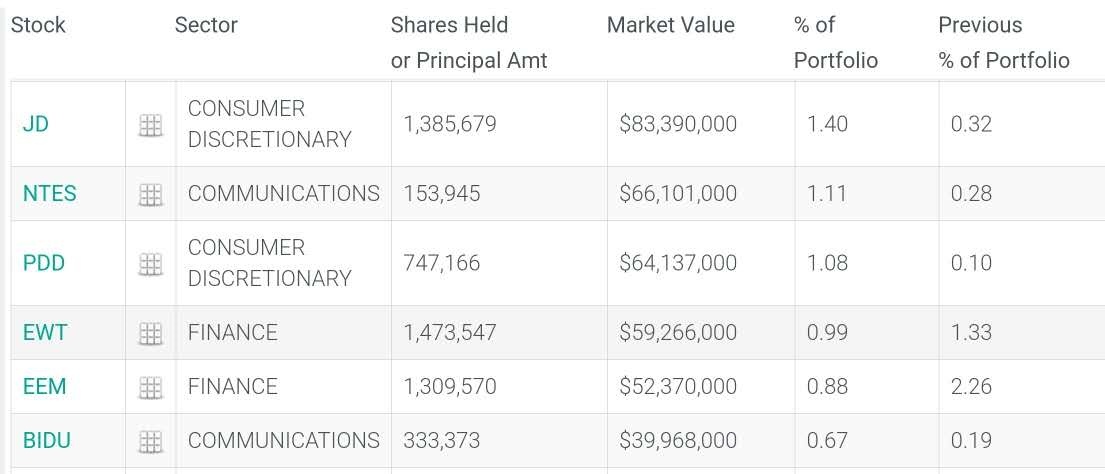Open the EEM stock link

(x=45, y=387)
